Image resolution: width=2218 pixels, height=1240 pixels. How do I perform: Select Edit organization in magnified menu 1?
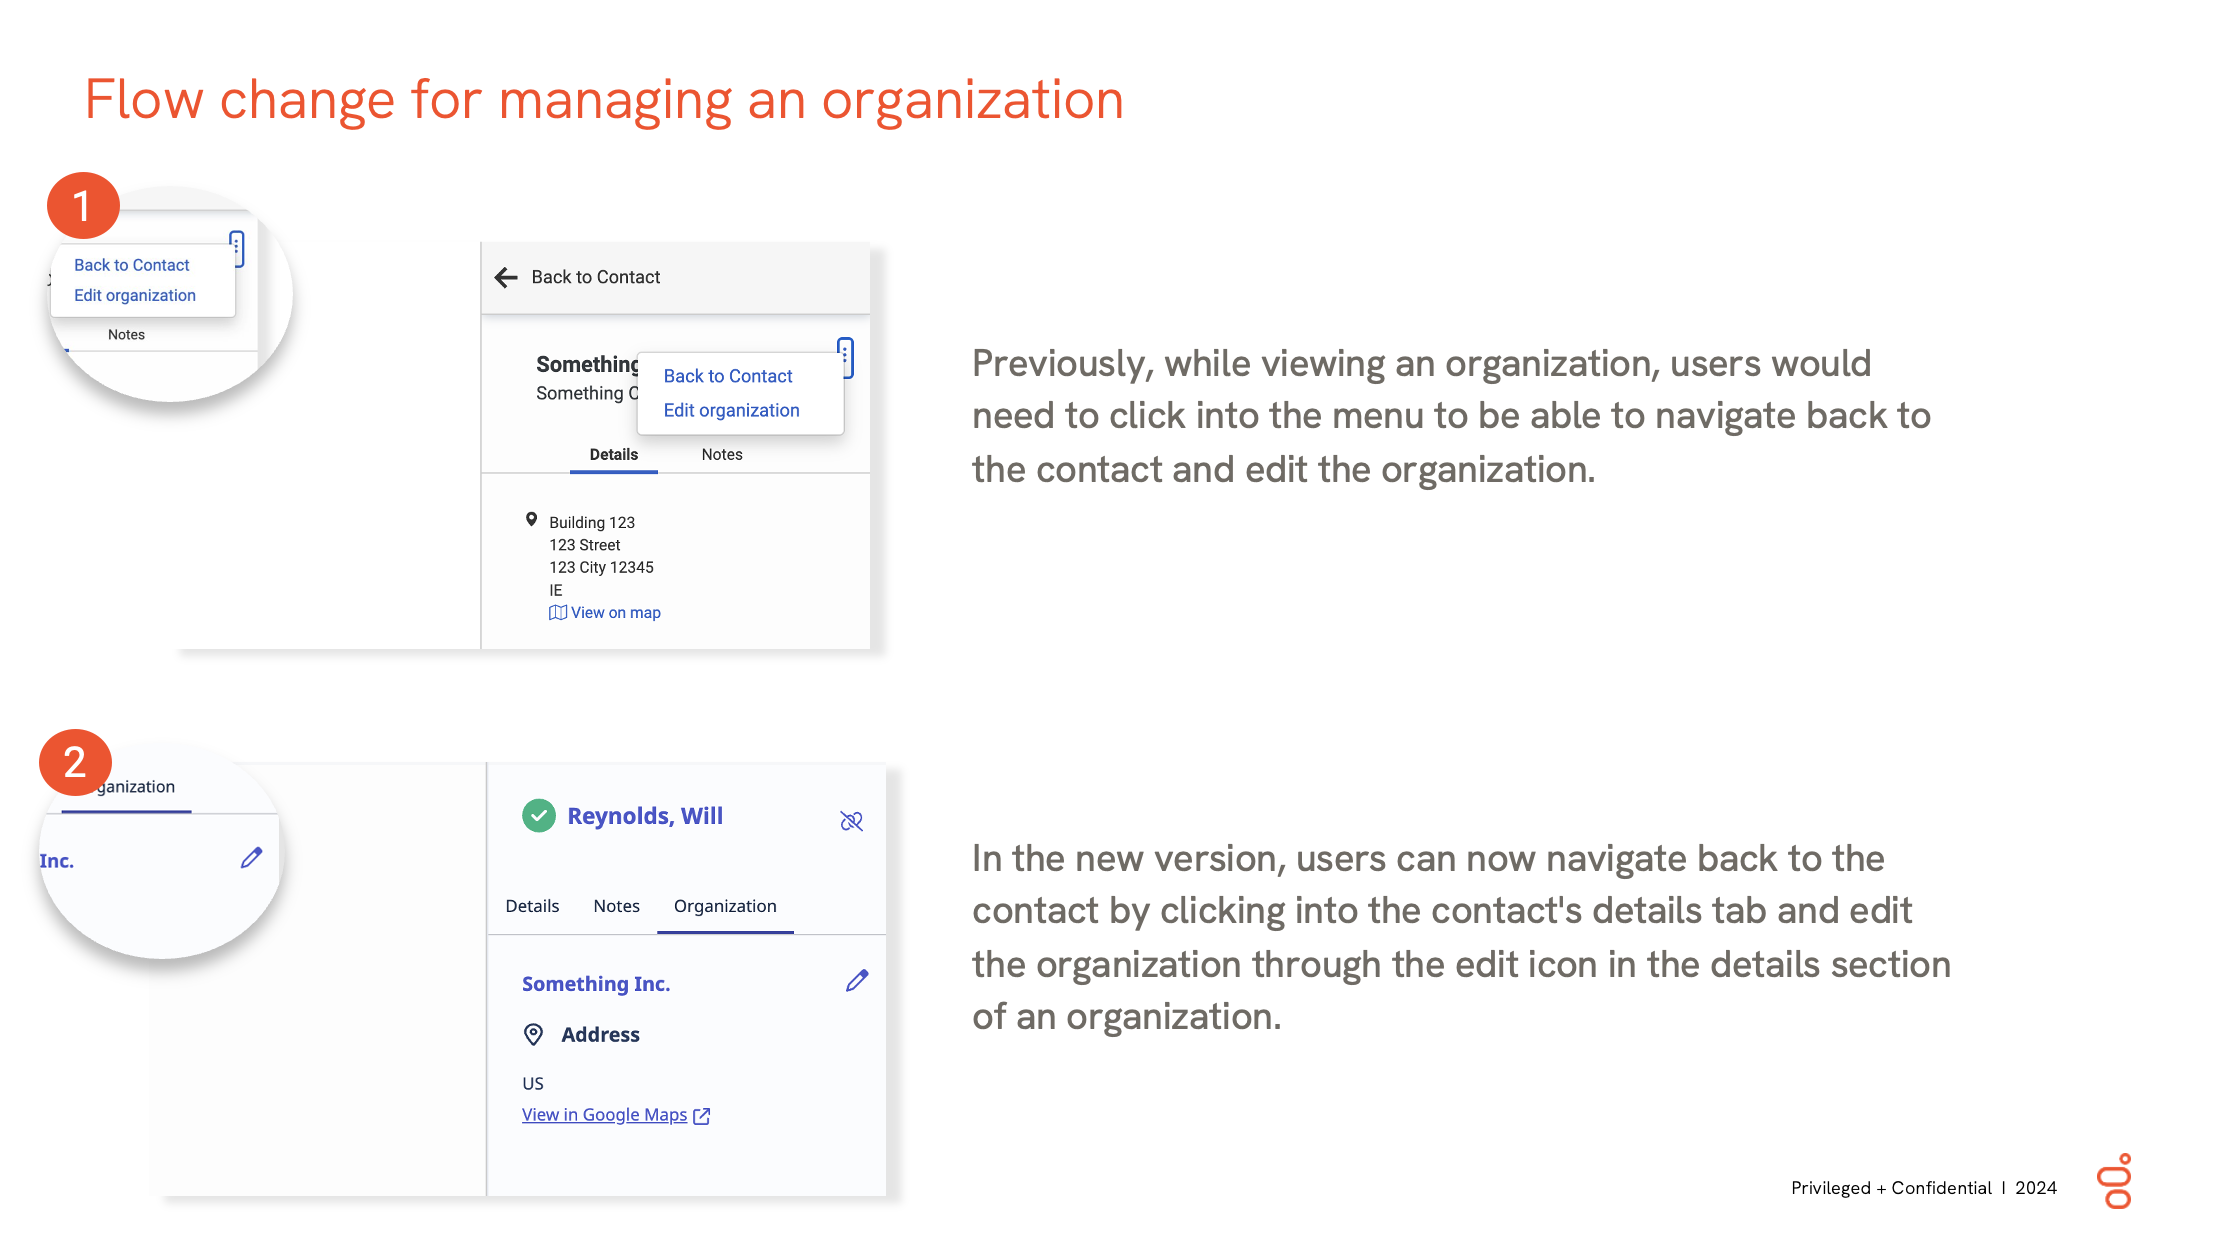coord(135,295)
